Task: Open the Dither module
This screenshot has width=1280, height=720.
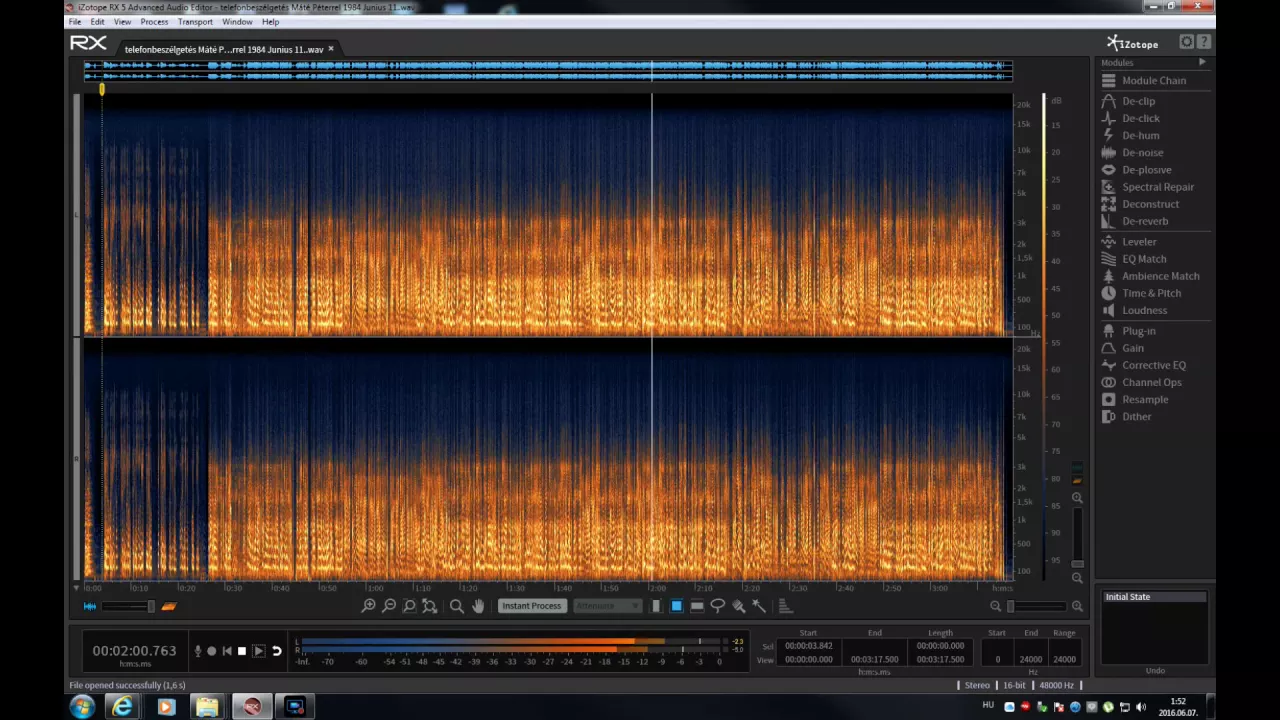Action: tap(1126, 416)
